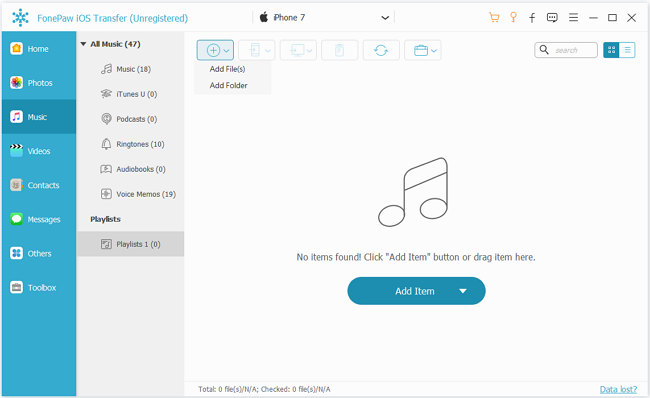Select Ringtones (10) category
This screenshot has height=398, width=650.
pos(130,144)
